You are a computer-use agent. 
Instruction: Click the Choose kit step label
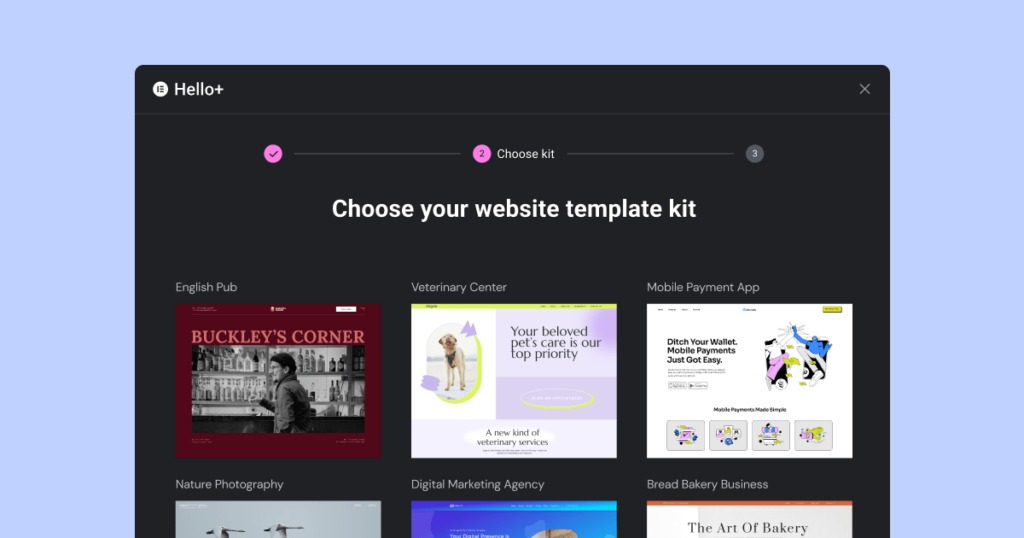point(526,154)
